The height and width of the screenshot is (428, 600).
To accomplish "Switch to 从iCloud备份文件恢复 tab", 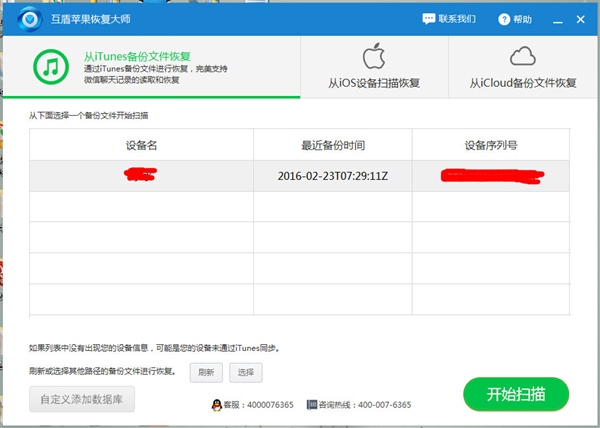I will point(523,68).
